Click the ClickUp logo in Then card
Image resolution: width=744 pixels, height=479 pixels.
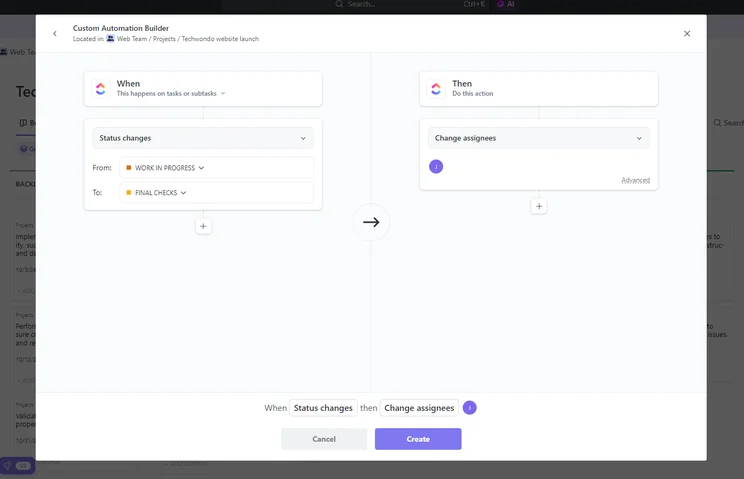(436, 89)
